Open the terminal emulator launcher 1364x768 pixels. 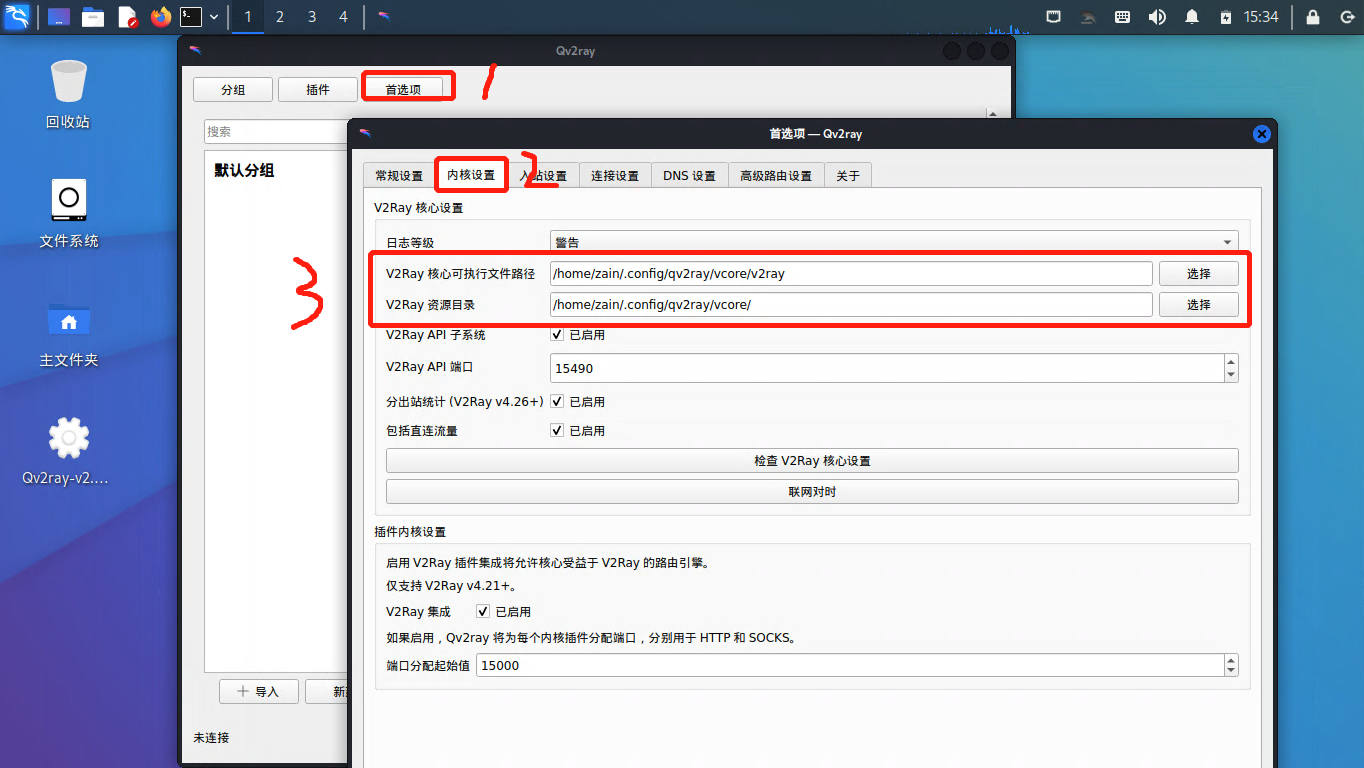(191, 17)
